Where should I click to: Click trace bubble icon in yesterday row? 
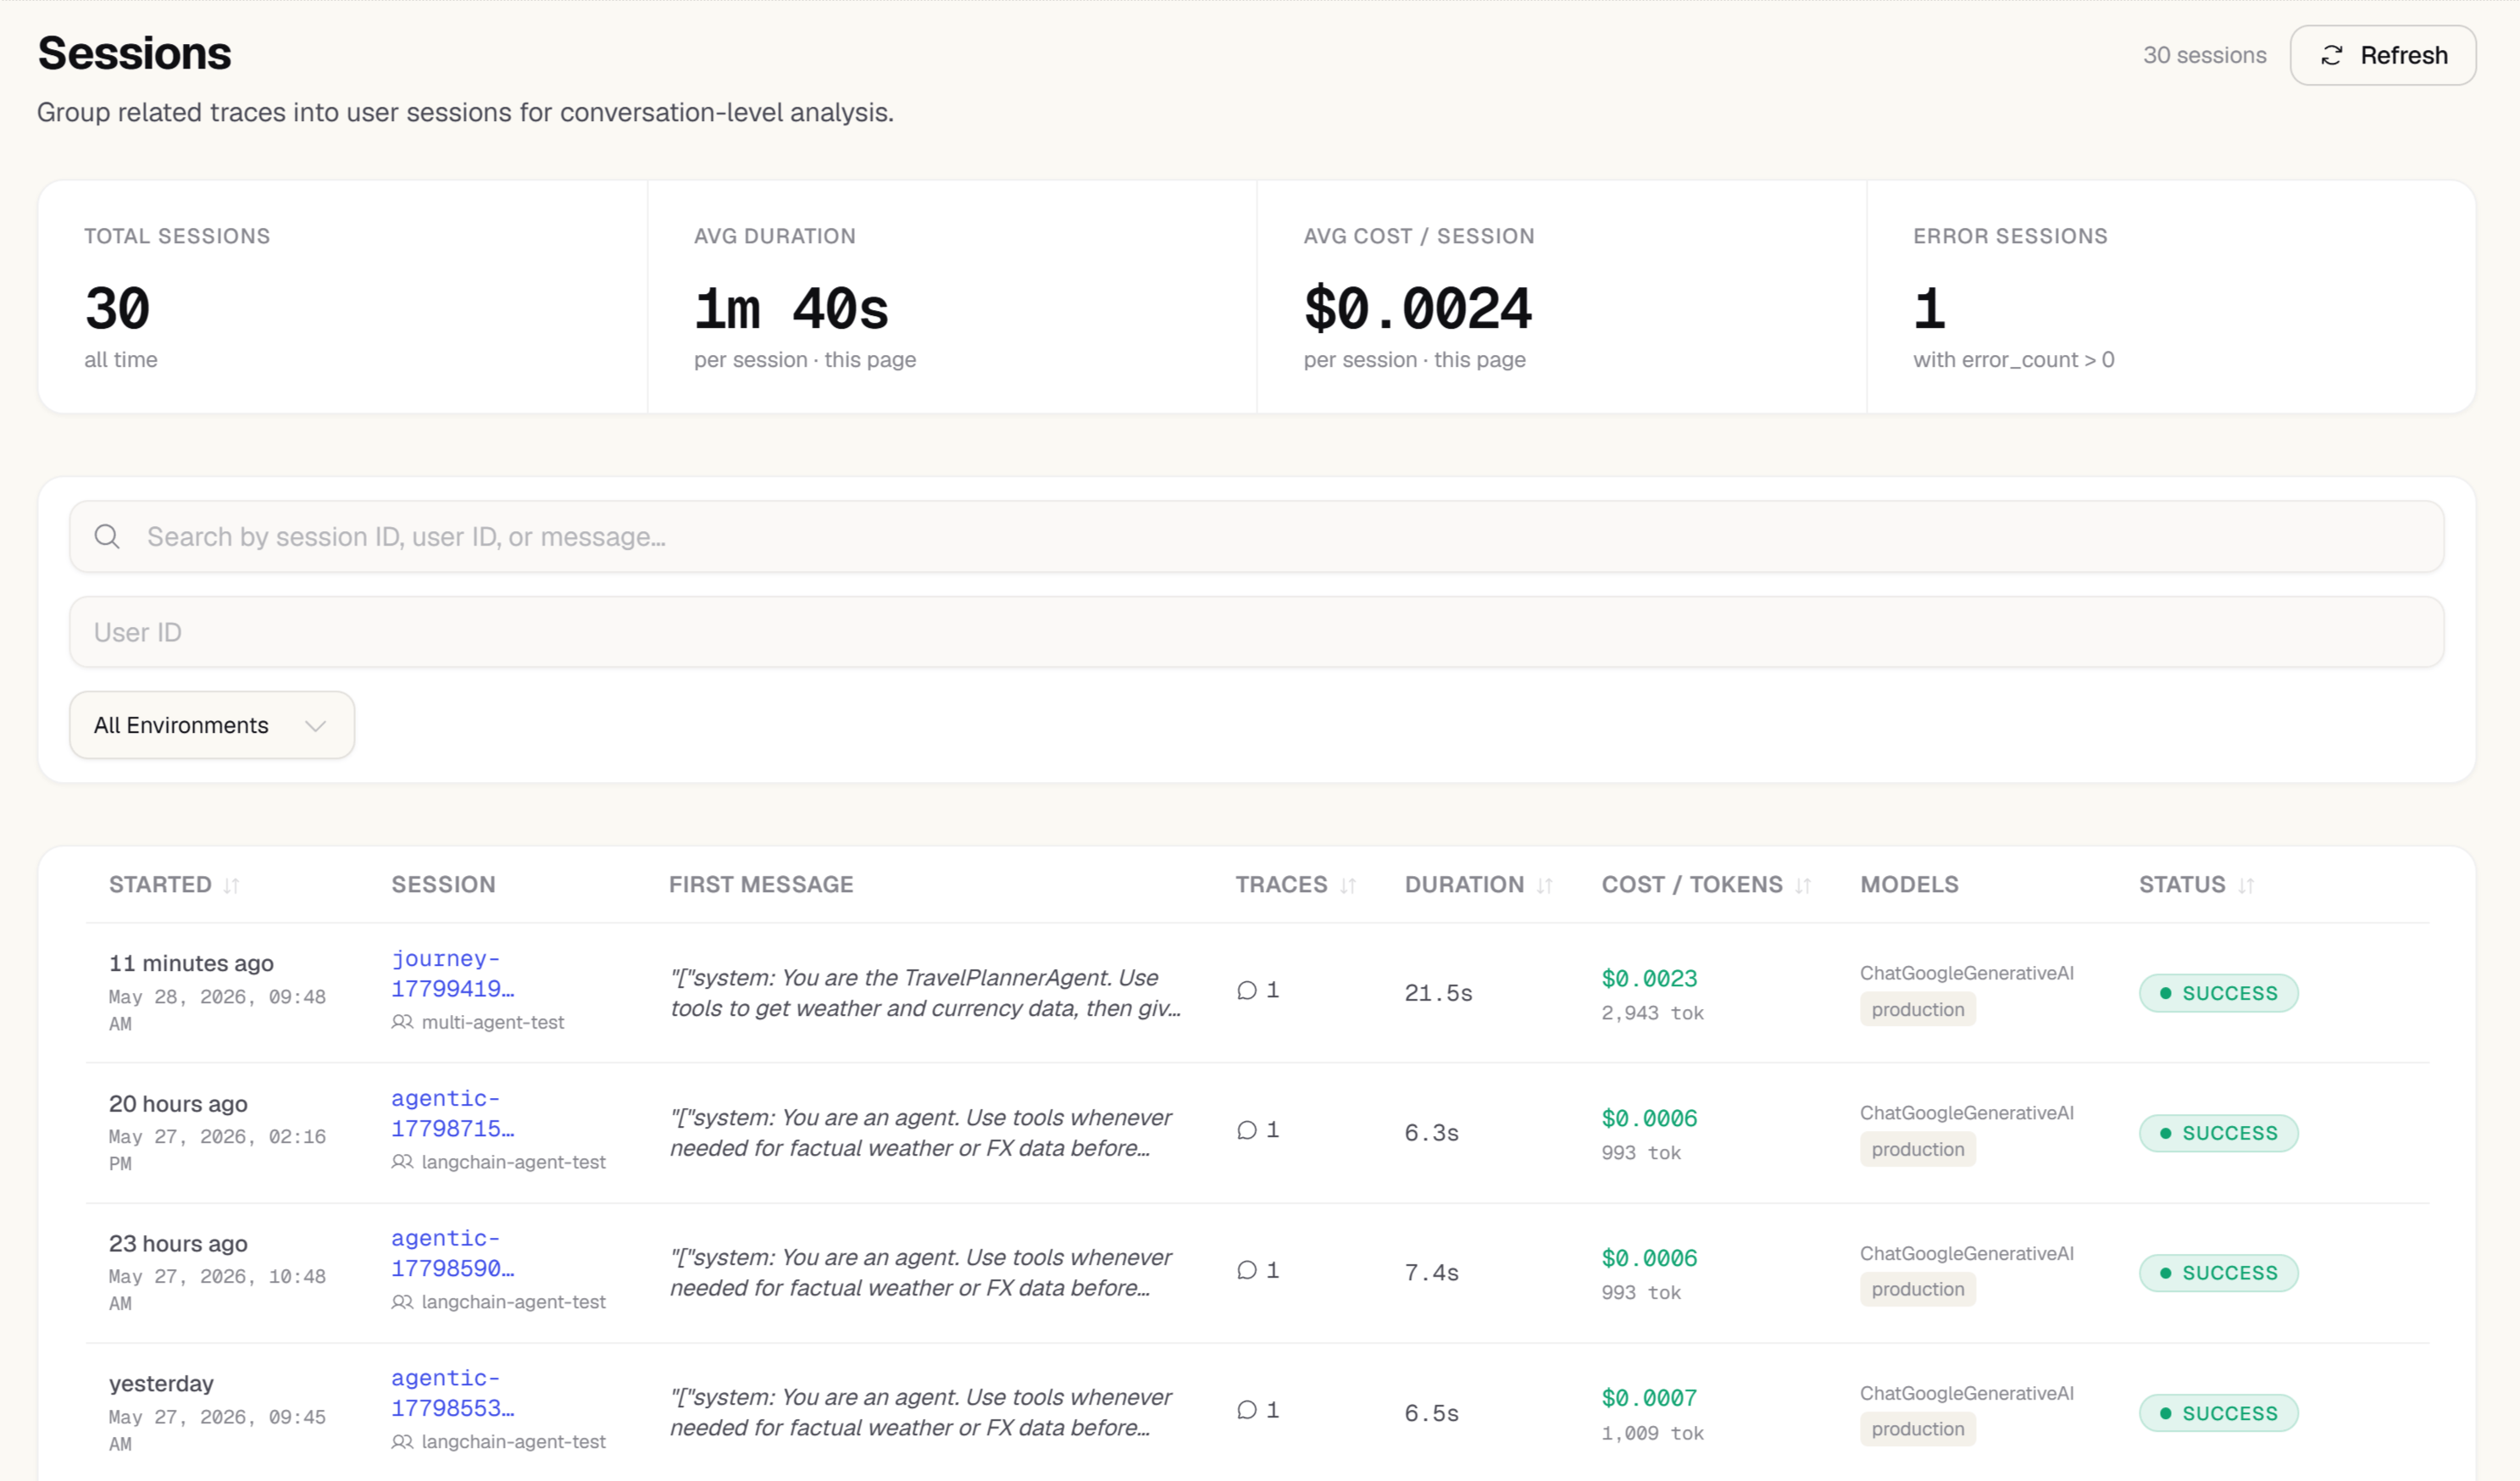pos(1247,1410)
